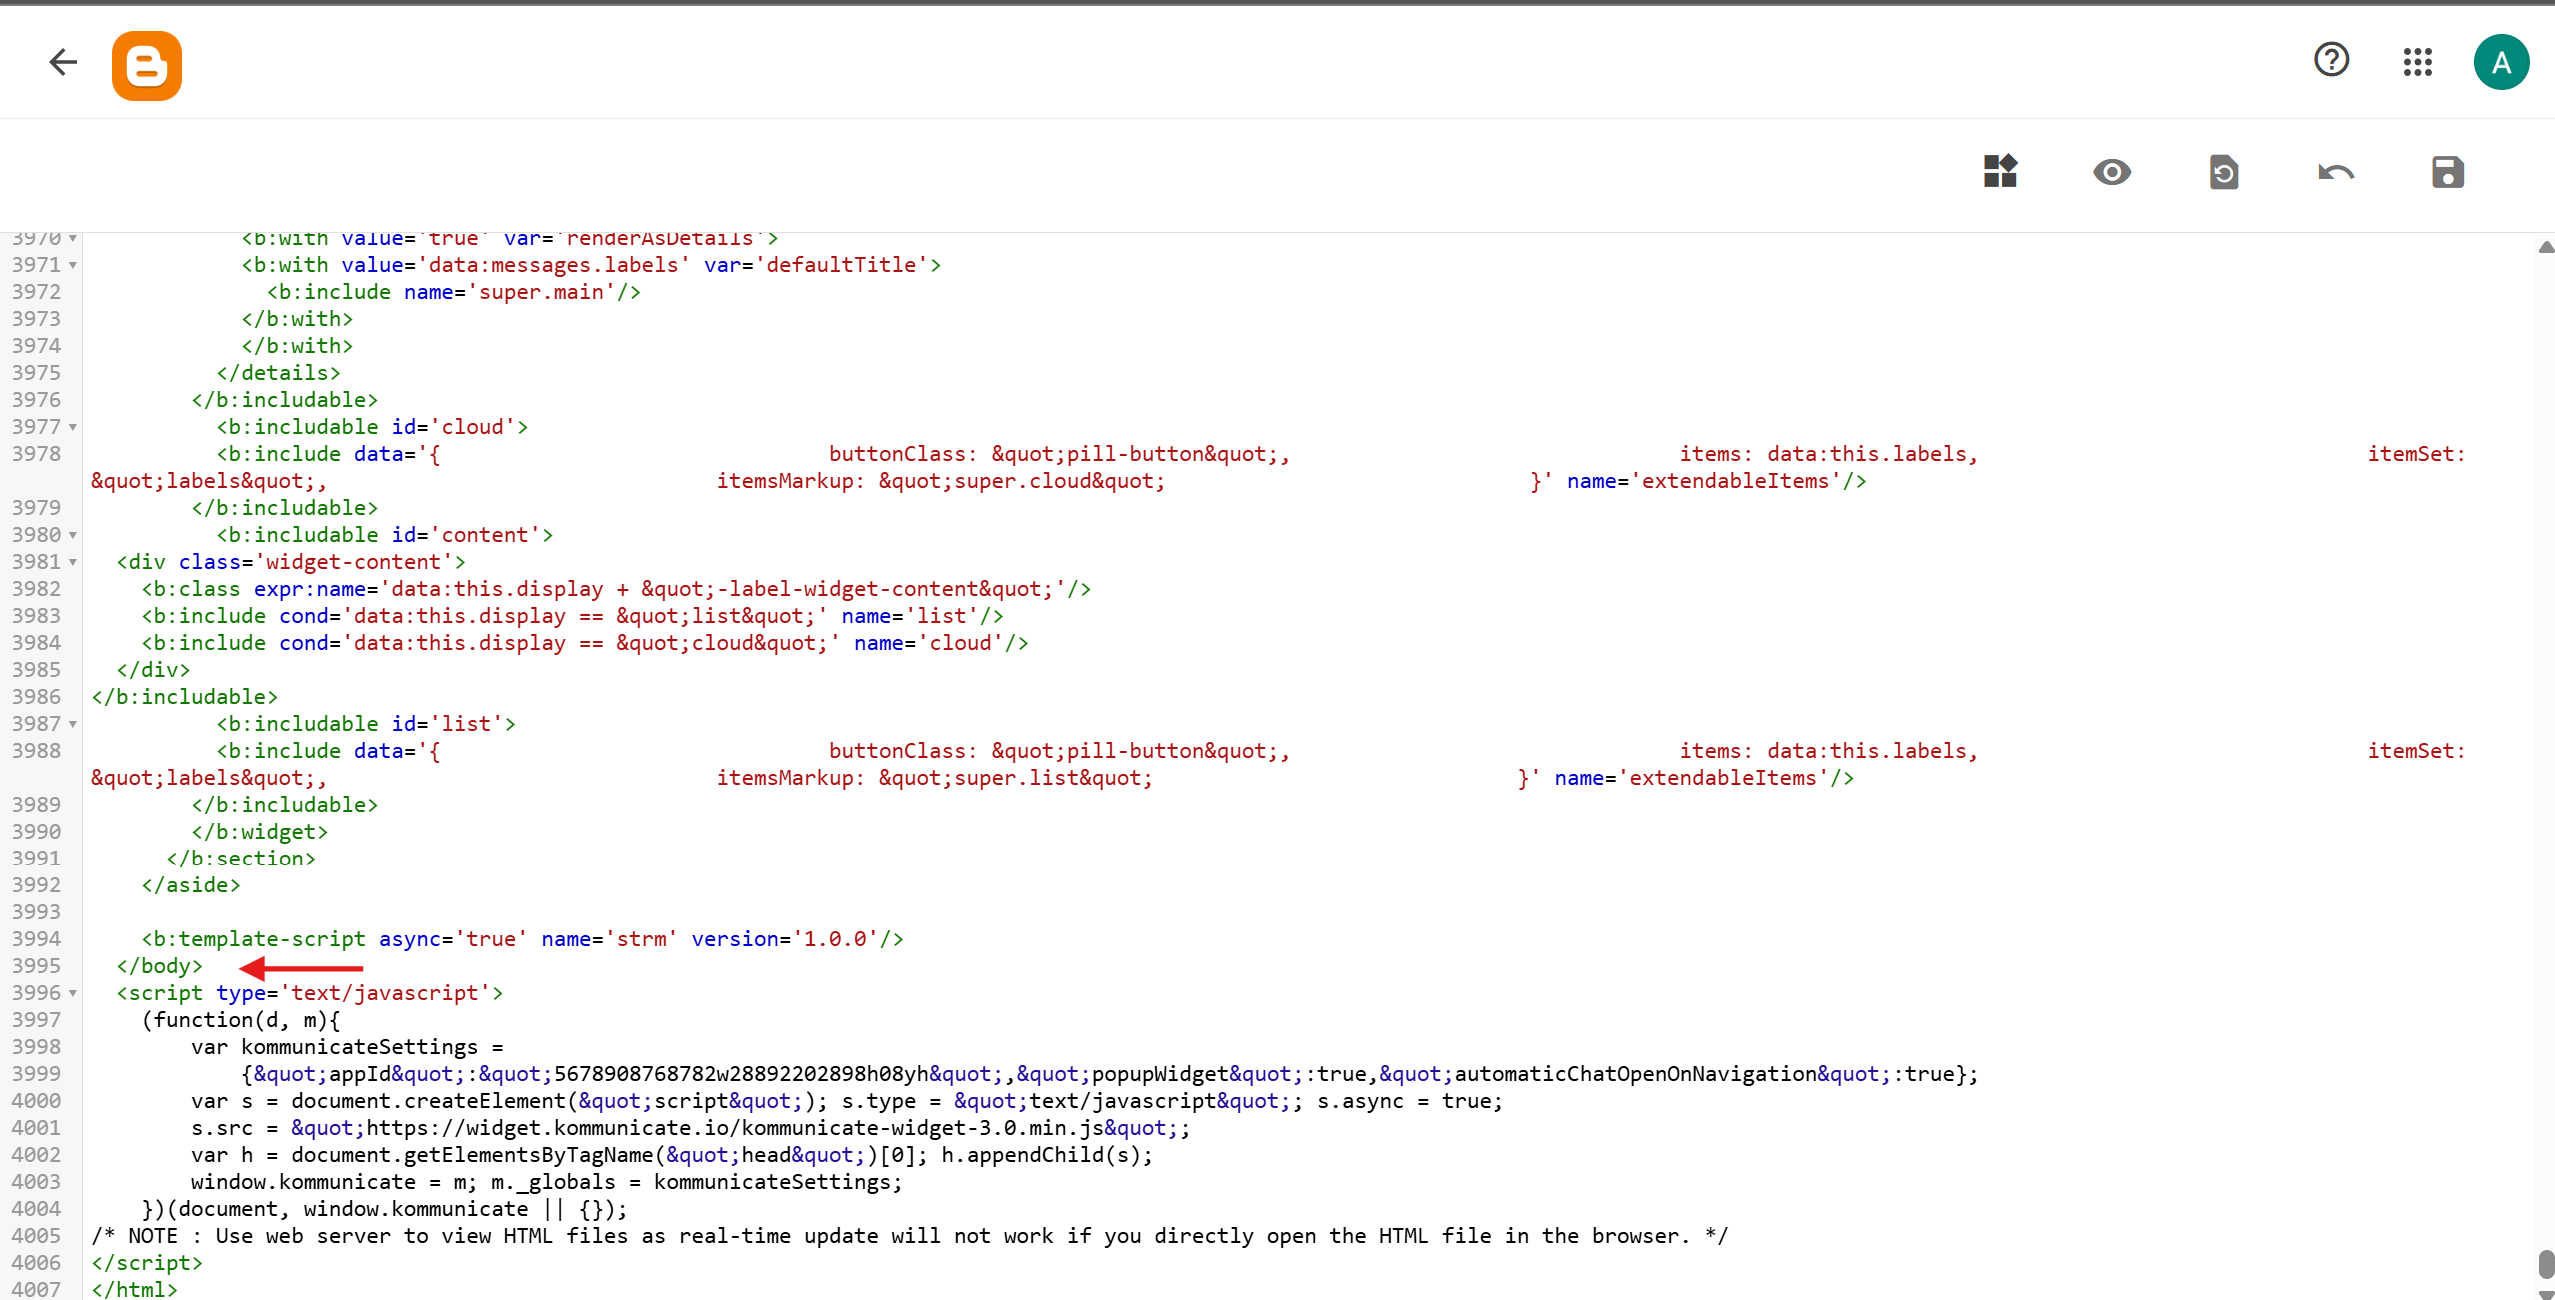The image size is (2555, 1300).
Task: Click the closing b:section tag
Action: (241, 858)
